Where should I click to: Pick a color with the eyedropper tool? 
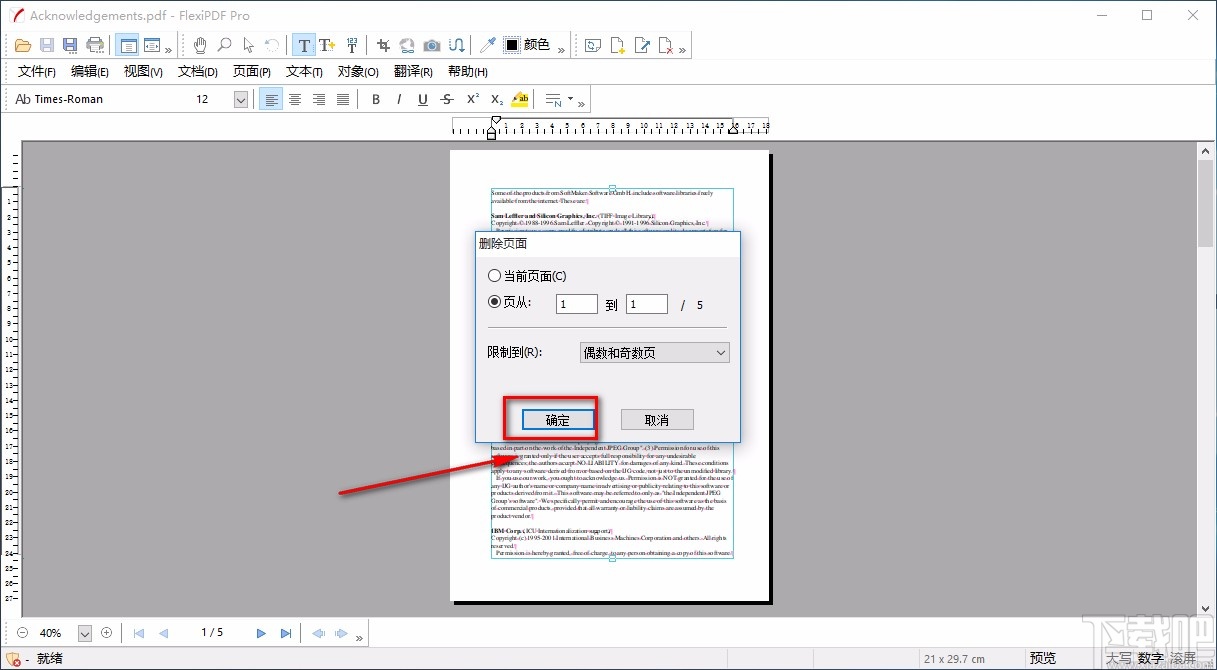tap(487, 44)
